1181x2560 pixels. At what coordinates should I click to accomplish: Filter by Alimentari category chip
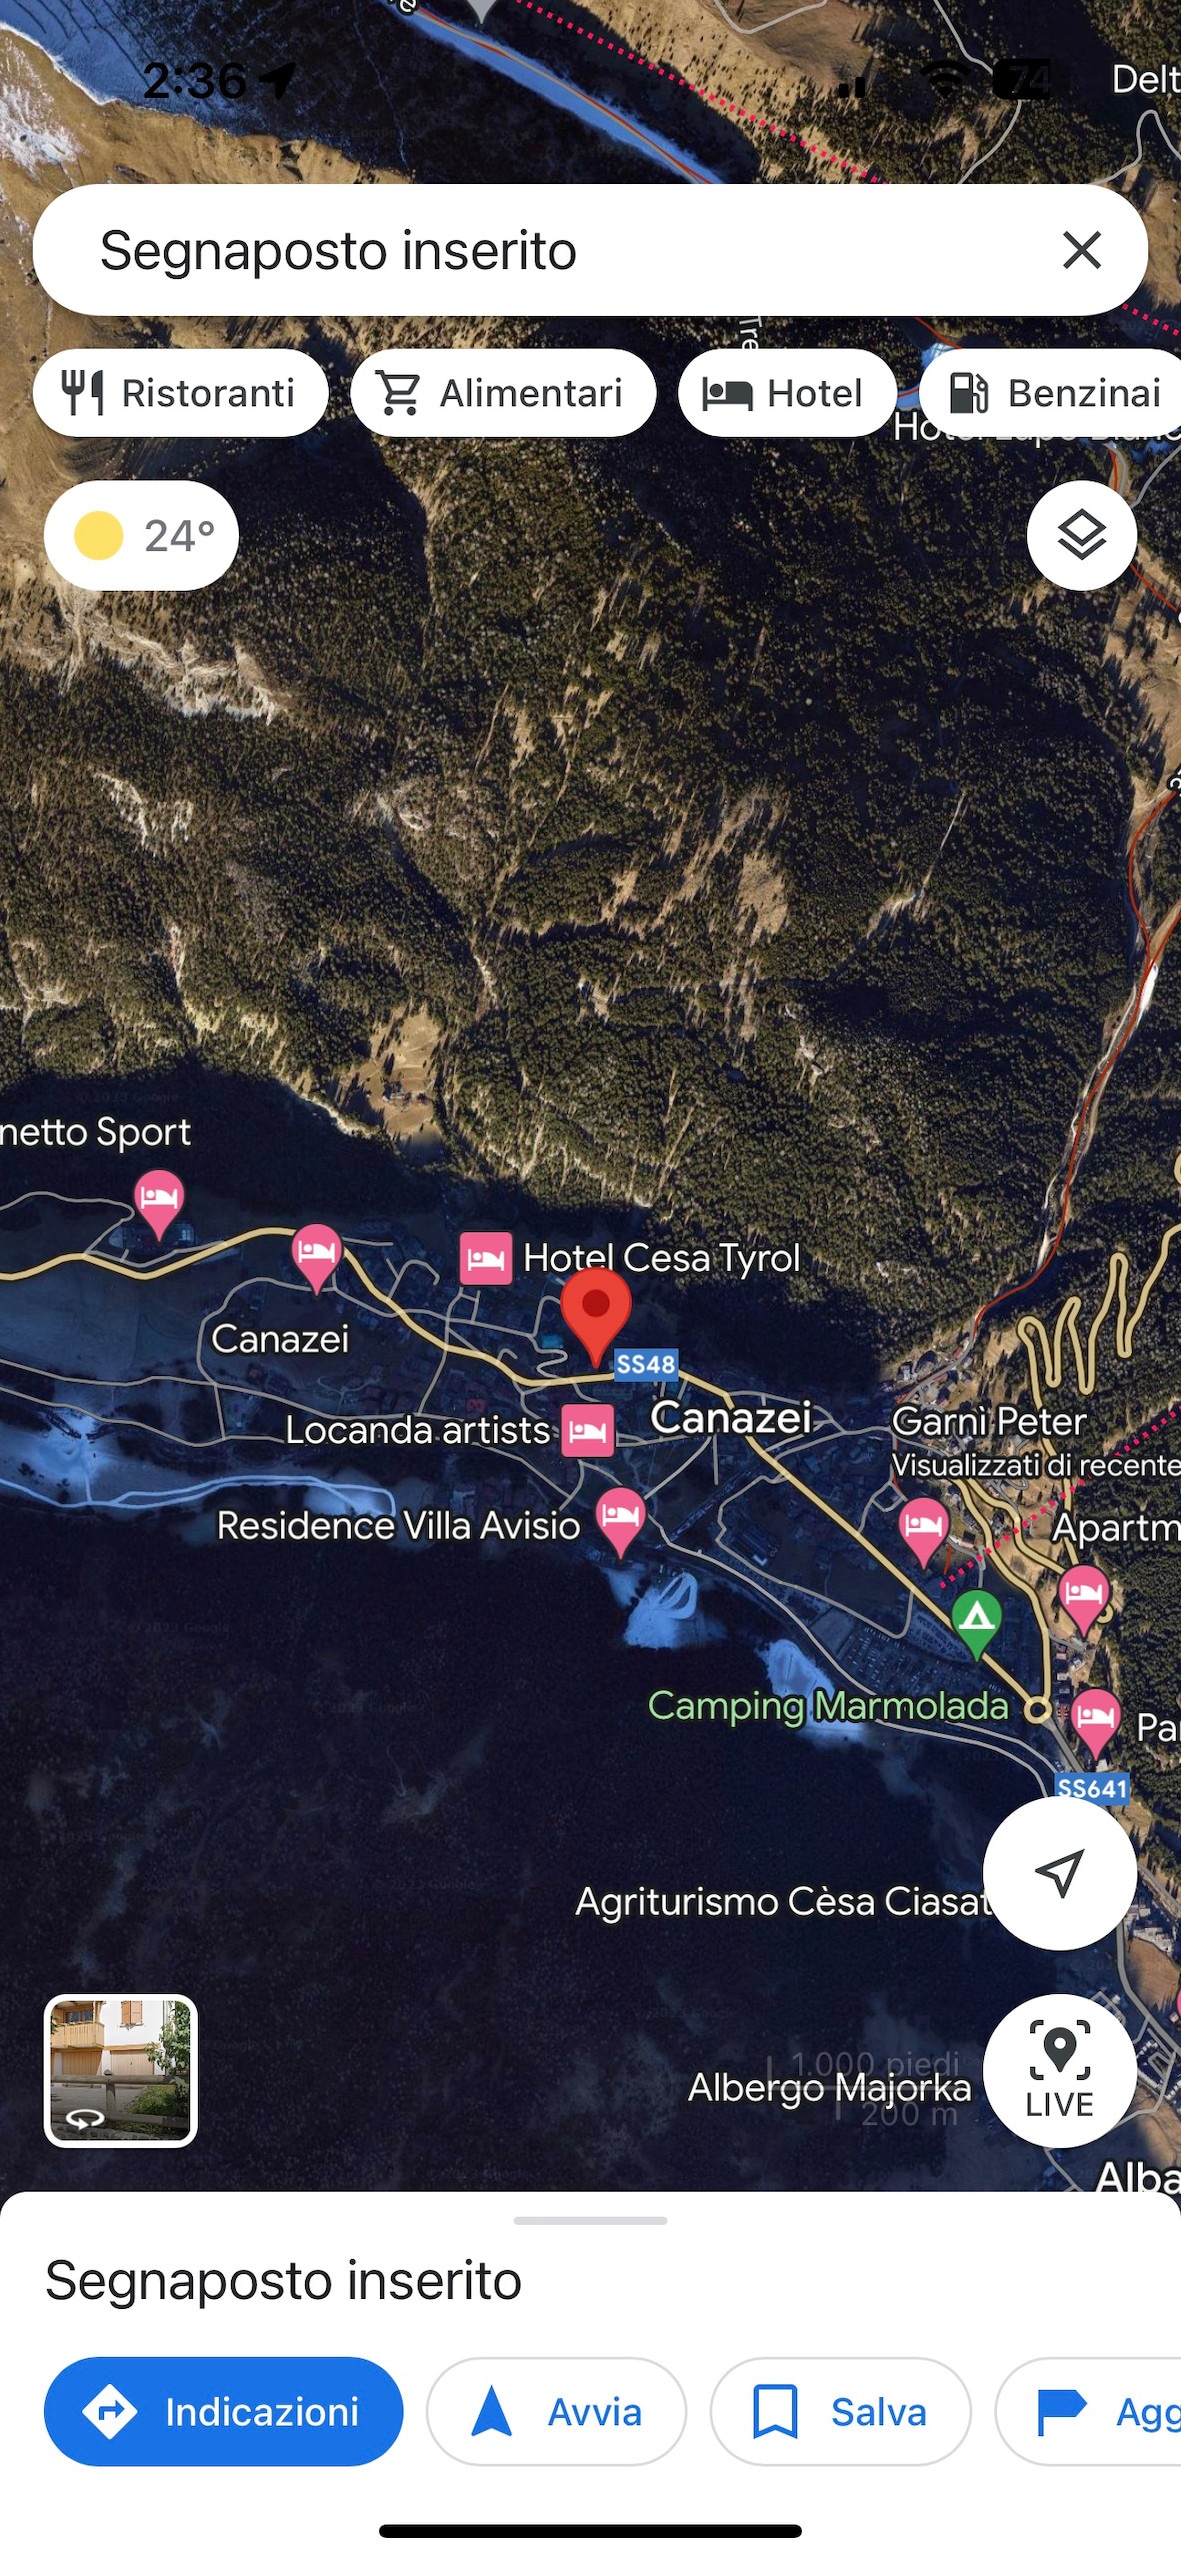pos(503,393)
